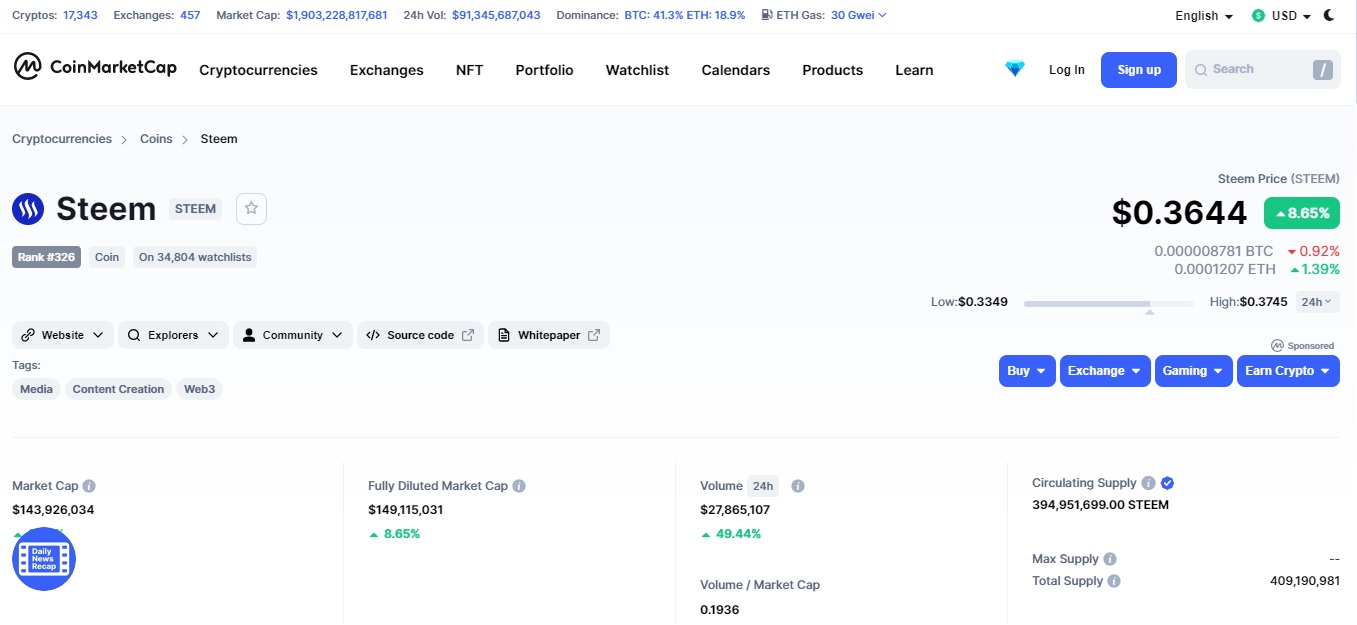The image size is (1357, 625).
Task: Click the Market Cap info icon
Action: click(x=89, y=486)
